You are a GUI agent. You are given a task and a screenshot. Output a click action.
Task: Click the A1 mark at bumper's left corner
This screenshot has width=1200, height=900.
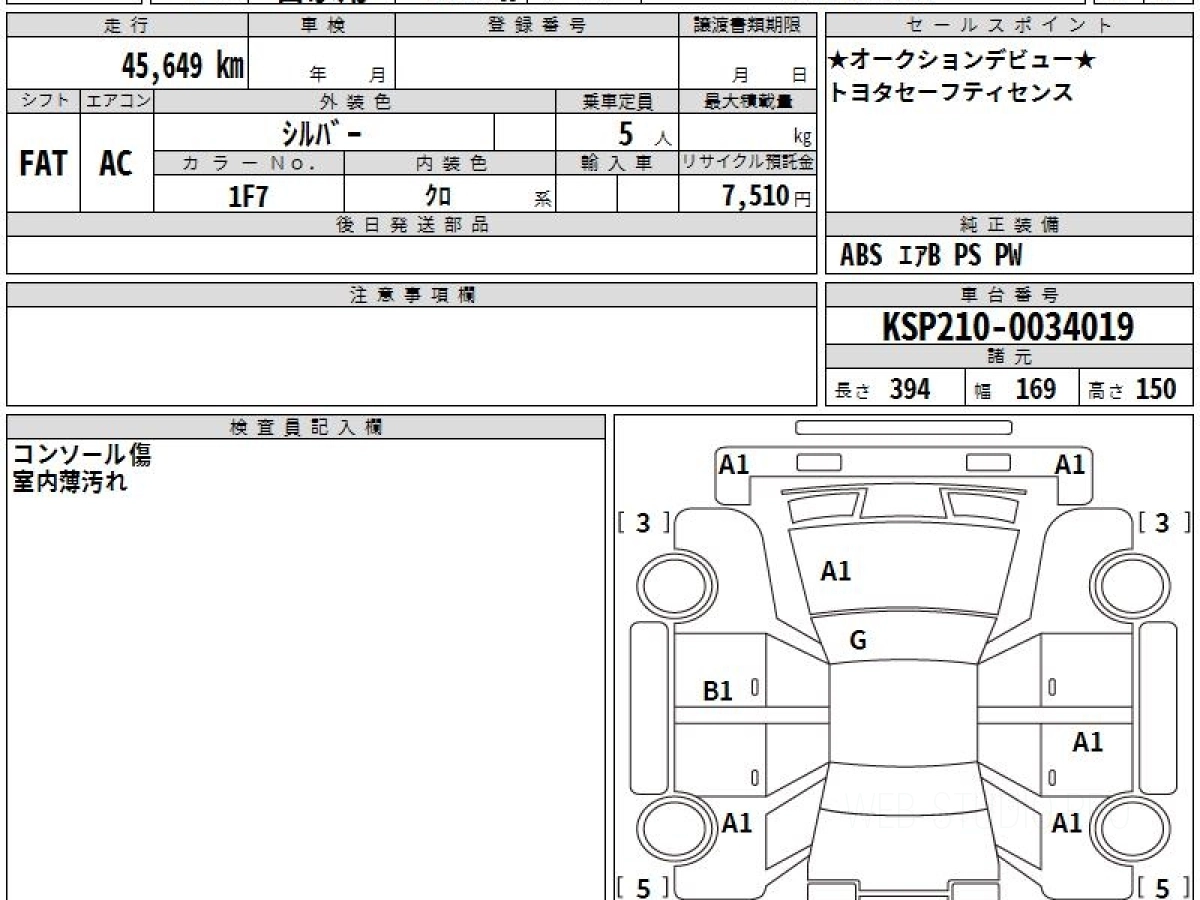[x=735, y=464]
